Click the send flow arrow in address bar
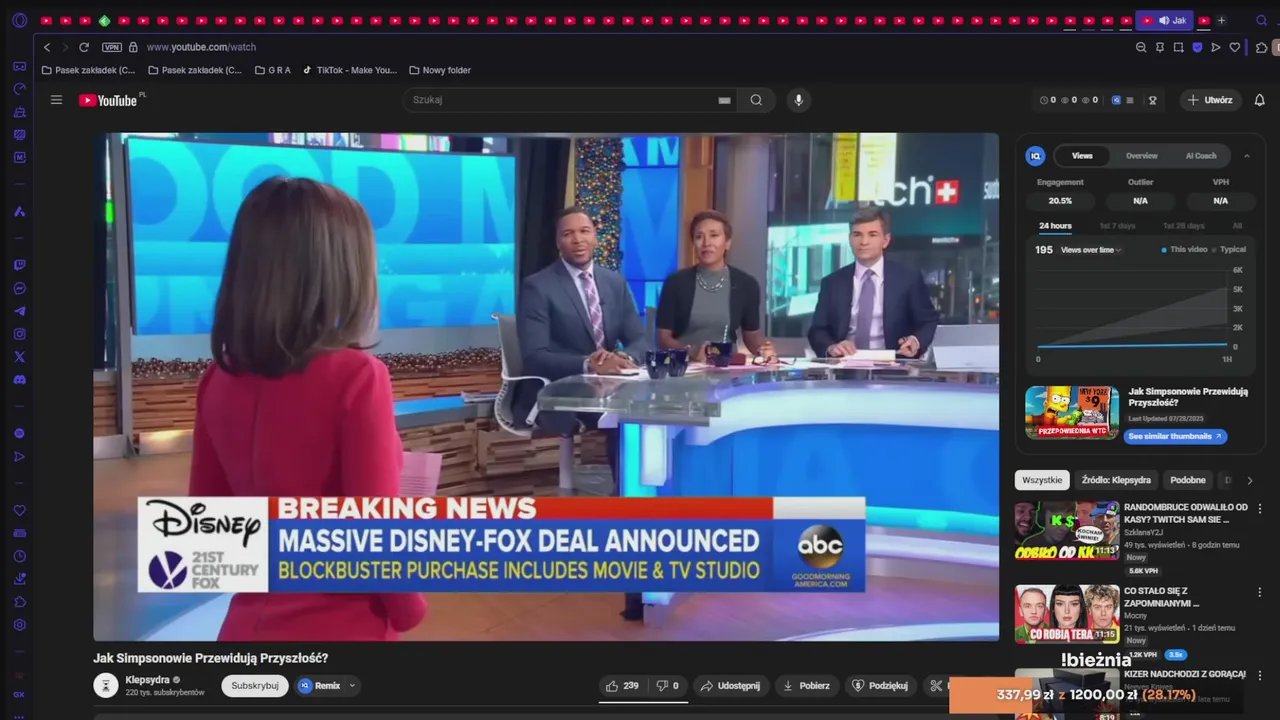 (x=1216, y=47)
